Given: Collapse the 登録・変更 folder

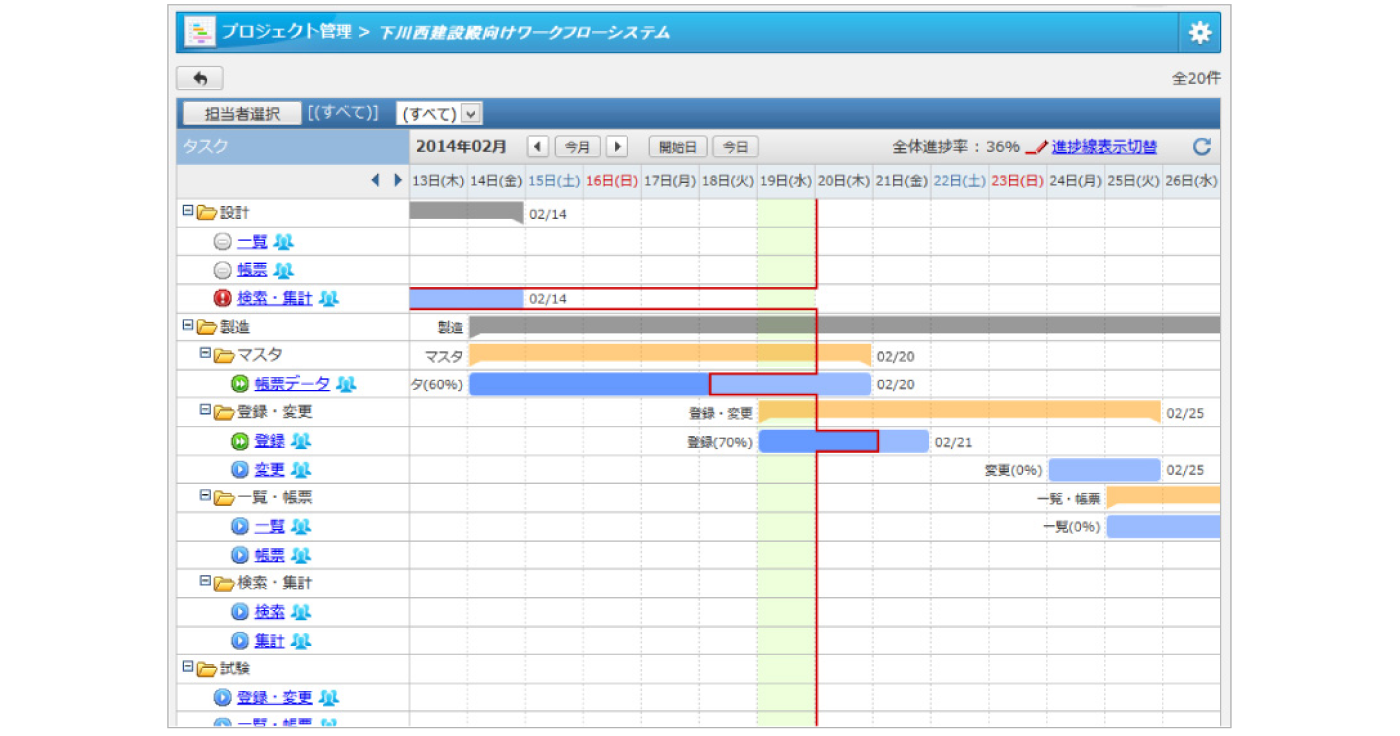Looking at the screenshot, I should [205, 411].
